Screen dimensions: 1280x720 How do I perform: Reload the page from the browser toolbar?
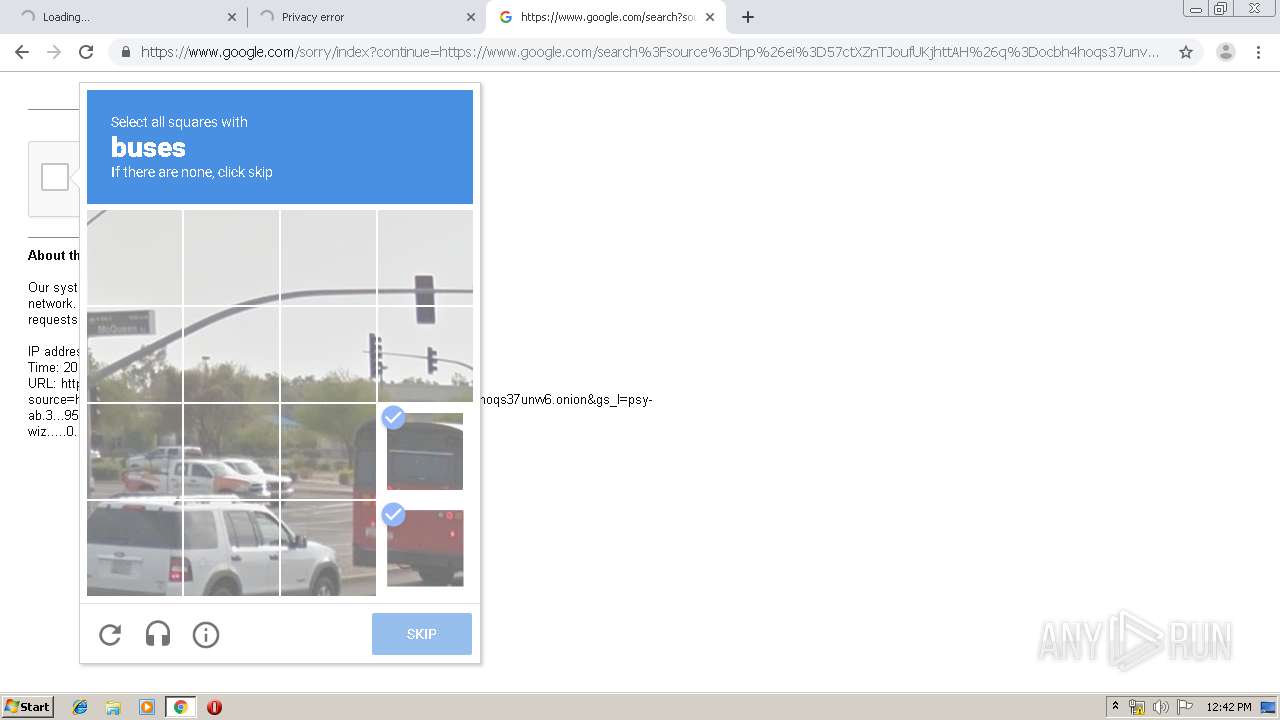coord(86,52)
